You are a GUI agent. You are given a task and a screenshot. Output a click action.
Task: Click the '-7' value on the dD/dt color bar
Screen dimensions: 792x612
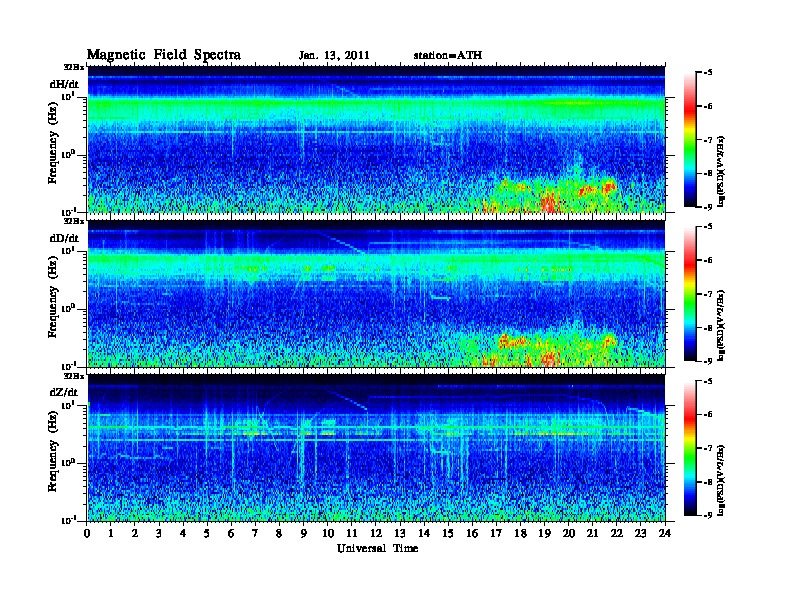(x=708, y=294)
